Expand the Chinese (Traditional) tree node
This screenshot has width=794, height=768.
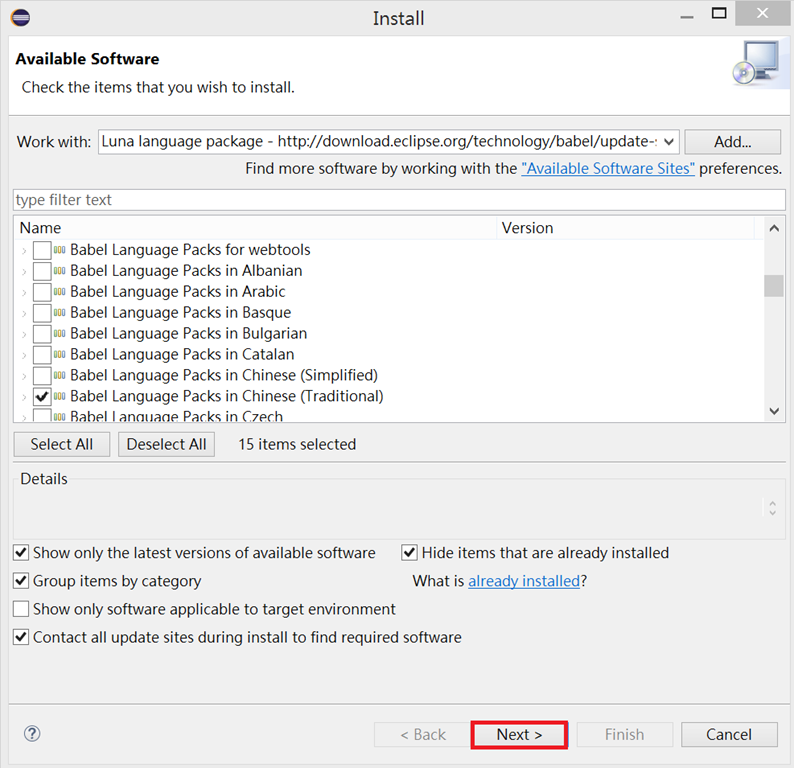click(24, 397)
